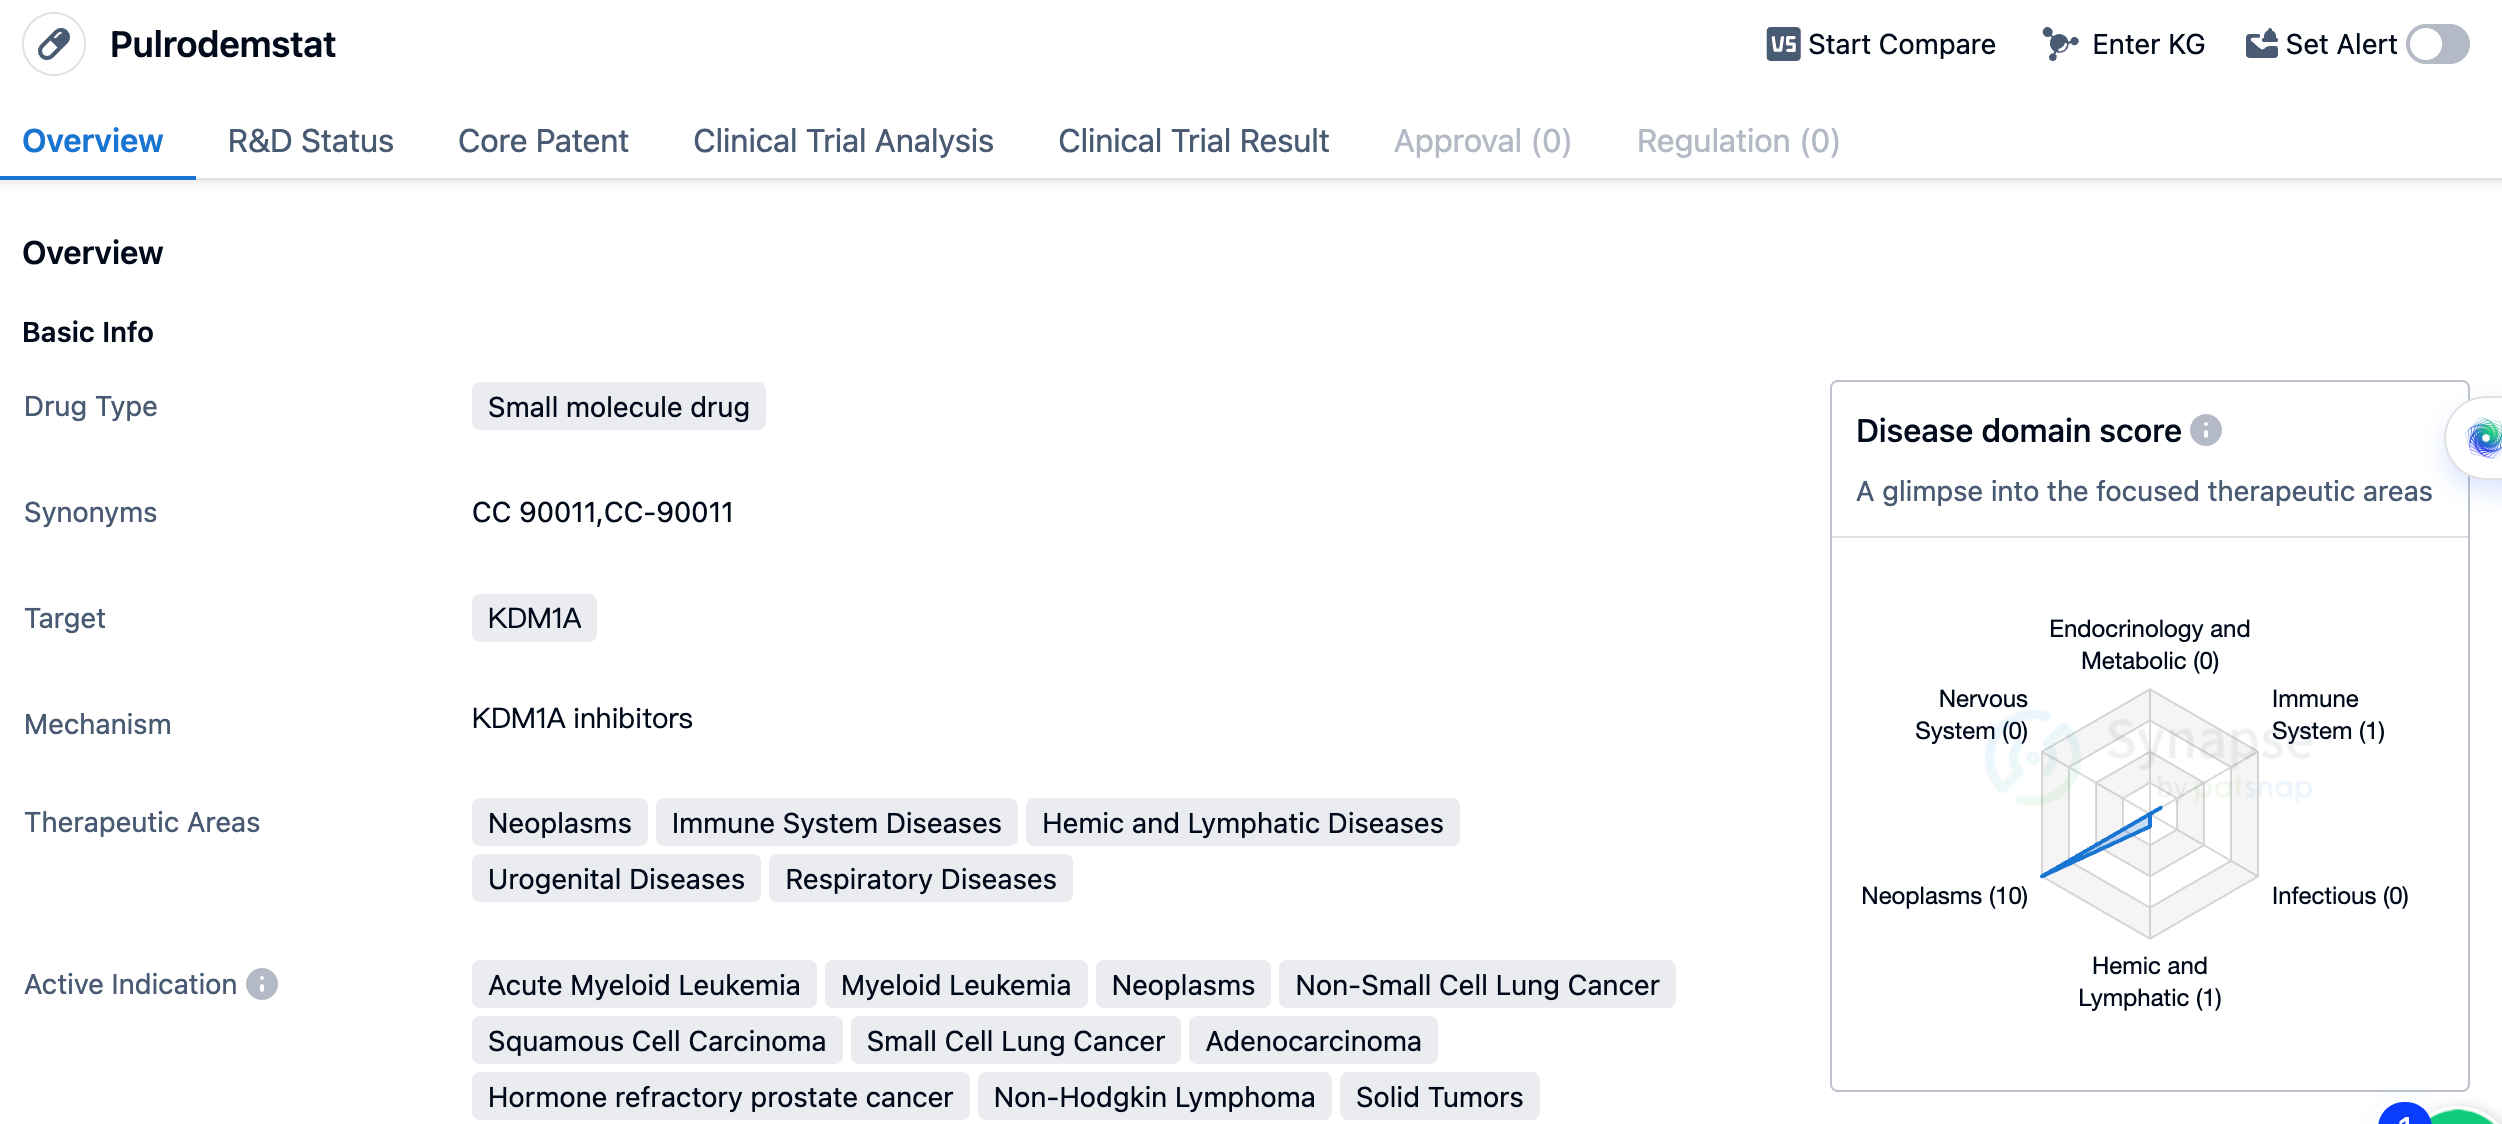Viewport: 2502px width, 1124px height.
Task: Open the swirl assistant icon at right edge
Action: (x=2482, y=438)
